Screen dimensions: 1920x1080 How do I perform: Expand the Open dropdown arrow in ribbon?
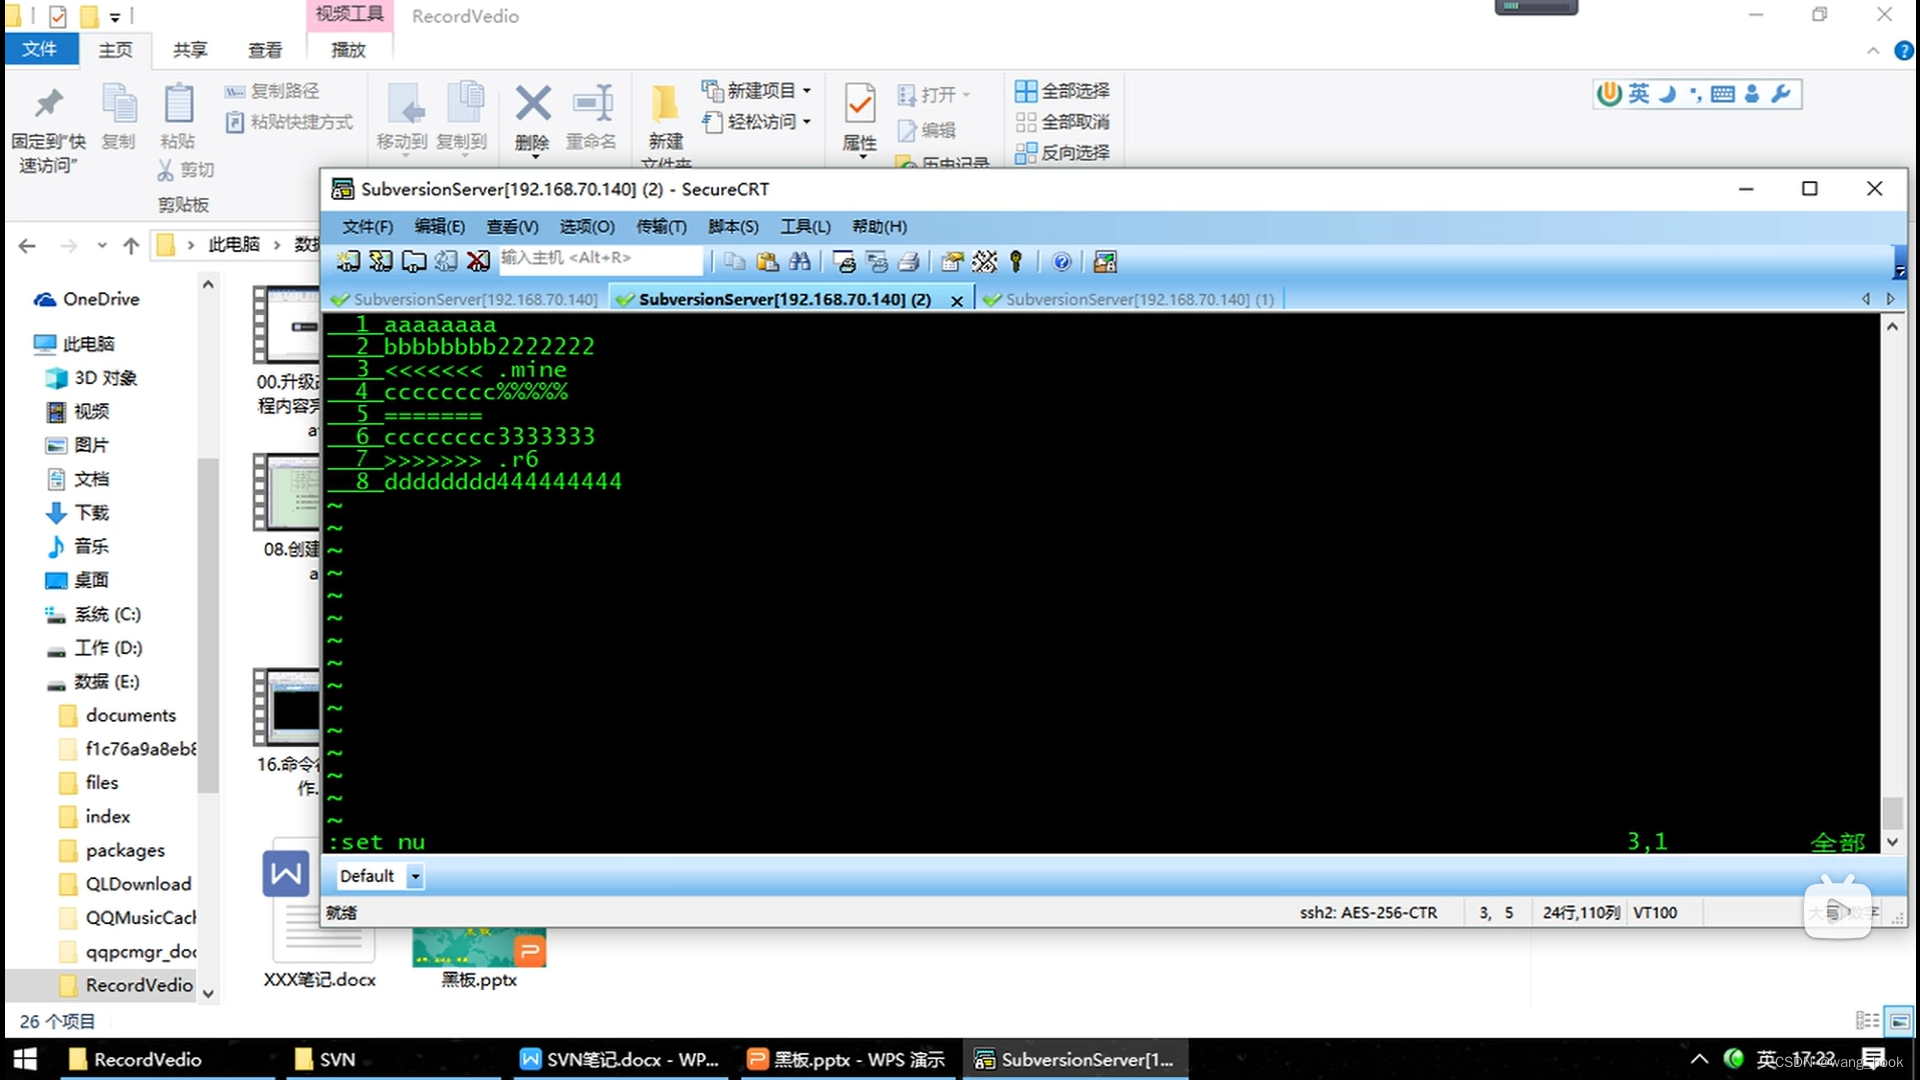point(966,94)
